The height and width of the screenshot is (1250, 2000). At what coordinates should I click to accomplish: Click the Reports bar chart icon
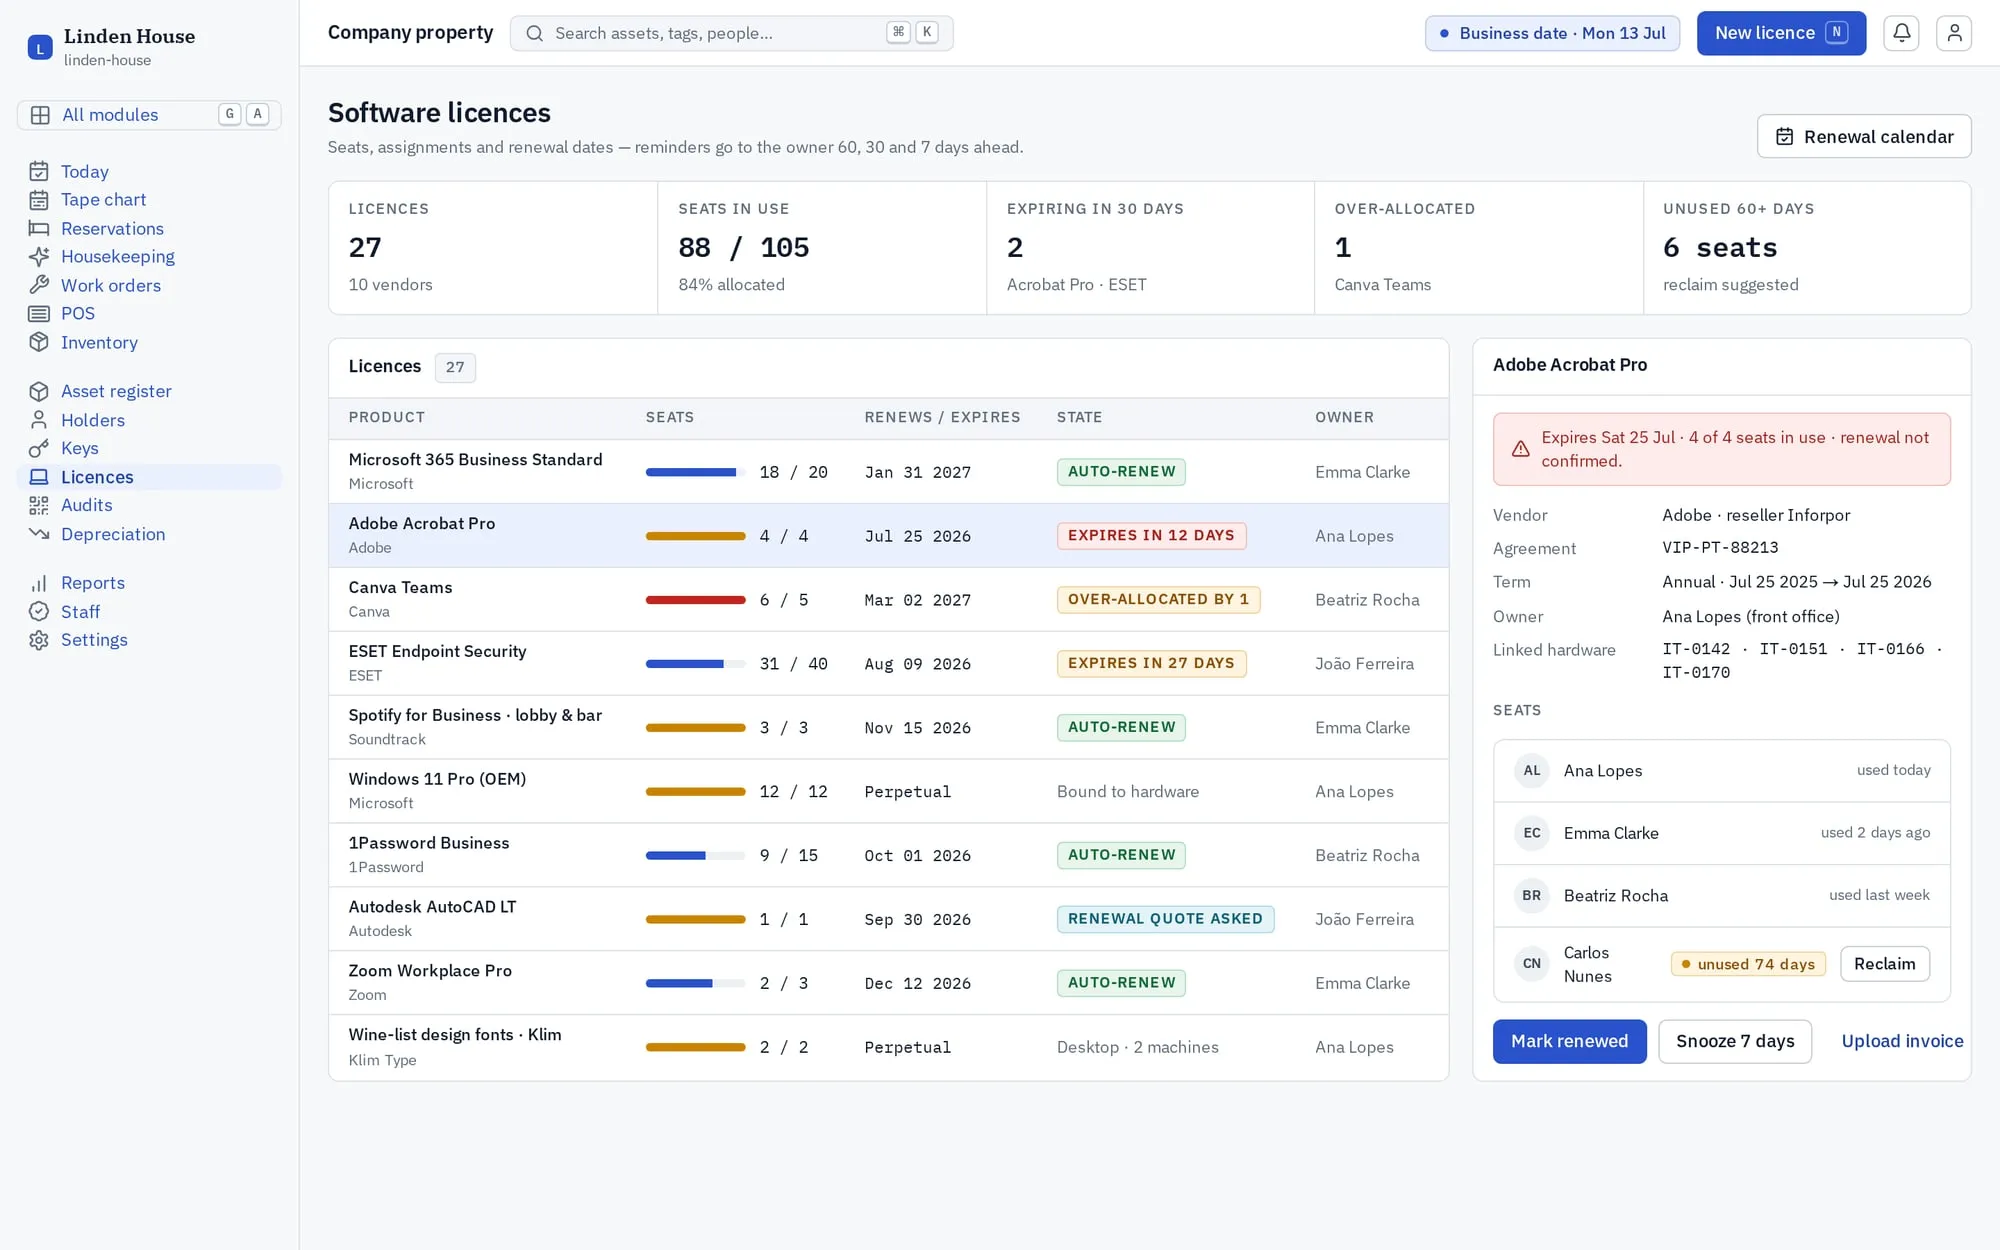(x=39, y=583)
